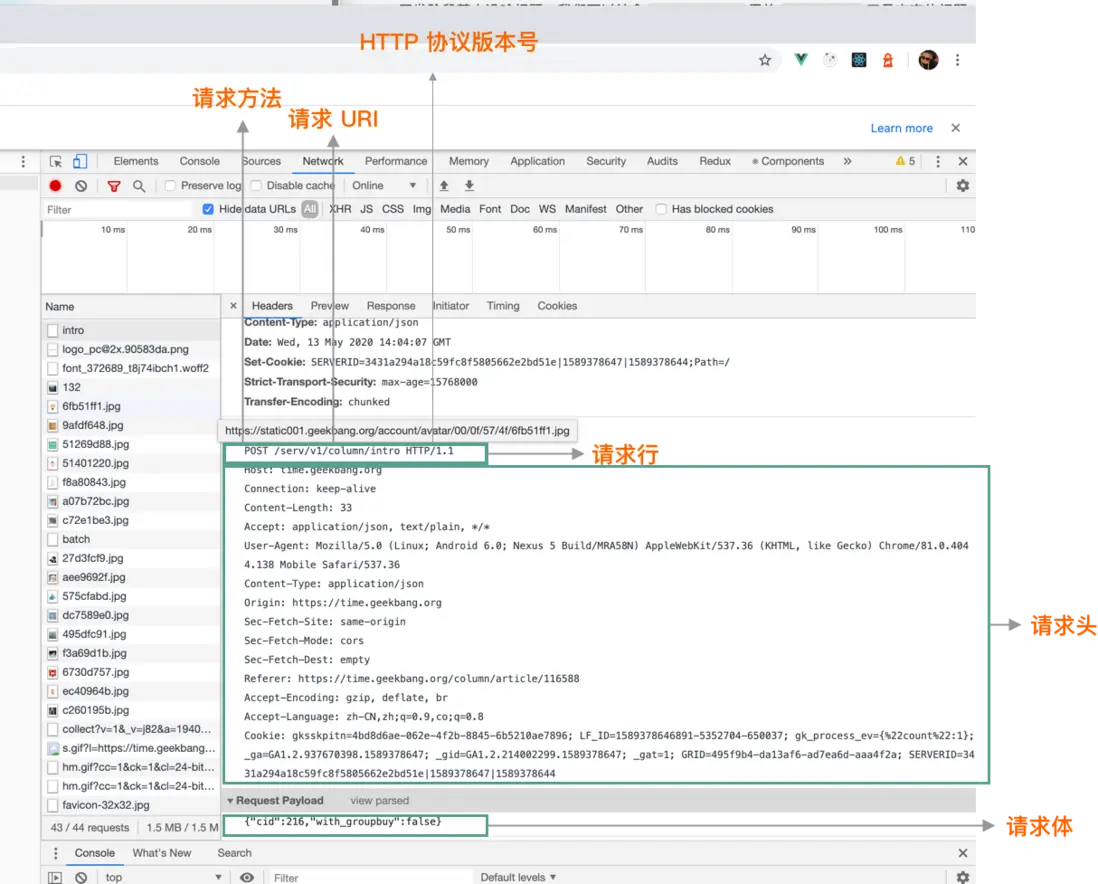Open Console settings gear
The height and width of the screenshot is (884, 1098).
coord(963,877)
